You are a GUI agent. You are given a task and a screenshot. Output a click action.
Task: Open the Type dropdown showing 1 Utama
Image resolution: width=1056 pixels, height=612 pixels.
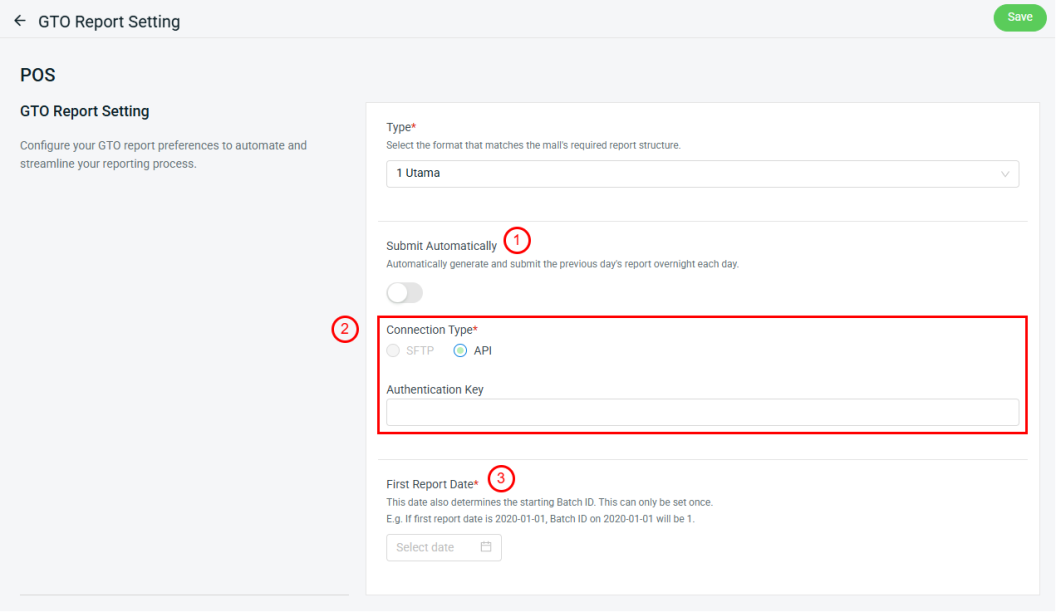pyautogui.click(x=702, y=174)
